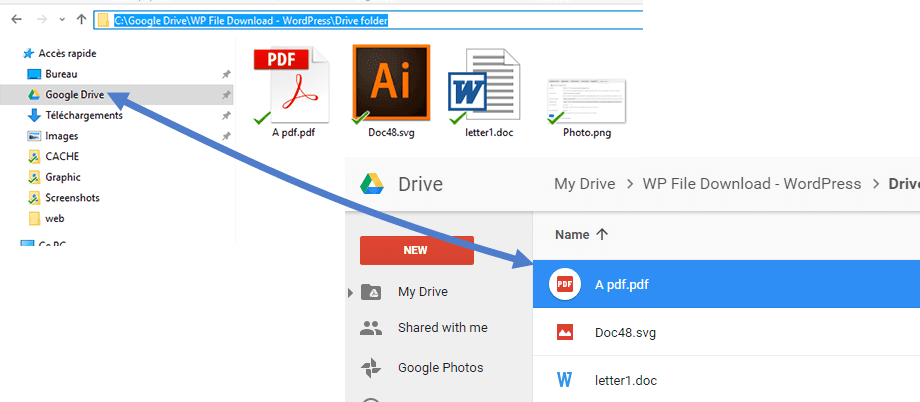Open the Screenshots folder in sidebar
The height and width of the screenshot is (402, 920).
[72, 198]
